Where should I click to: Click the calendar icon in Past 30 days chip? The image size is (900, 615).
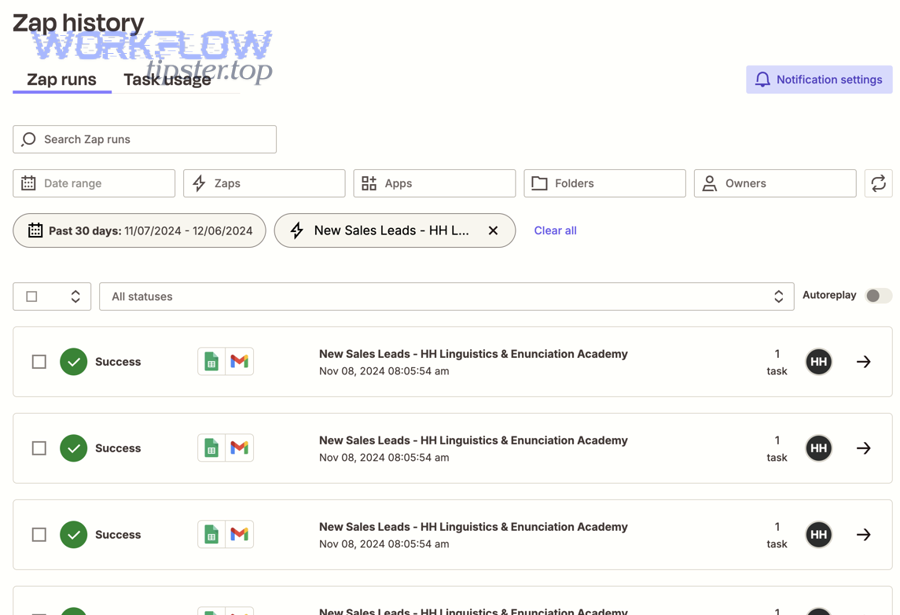35,230
